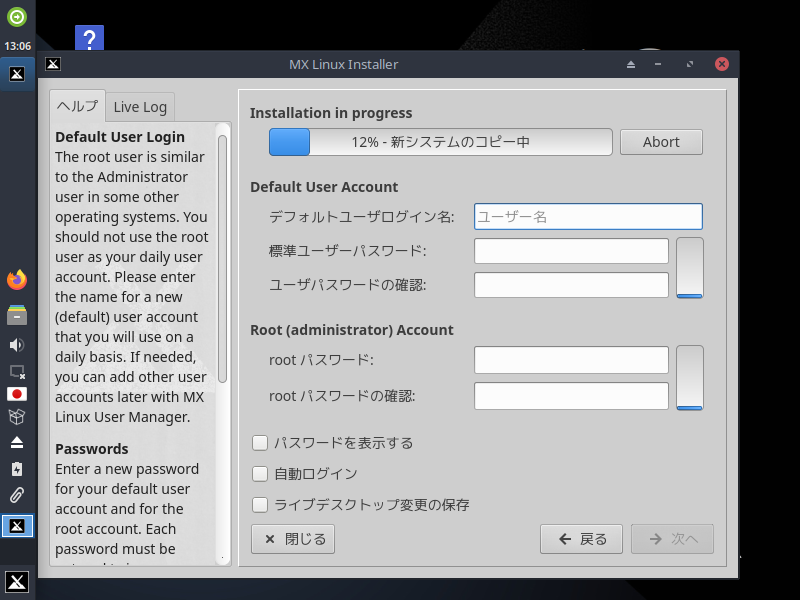Toggle ライブデスクトップ変更の保存 checkbox

click(x=260, y=505)
